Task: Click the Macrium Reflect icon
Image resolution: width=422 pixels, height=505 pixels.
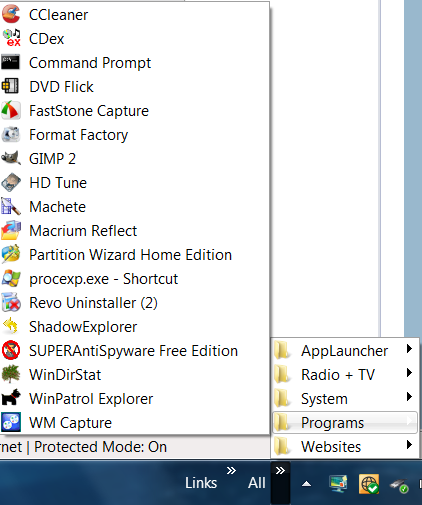Action: click(11, 231)
